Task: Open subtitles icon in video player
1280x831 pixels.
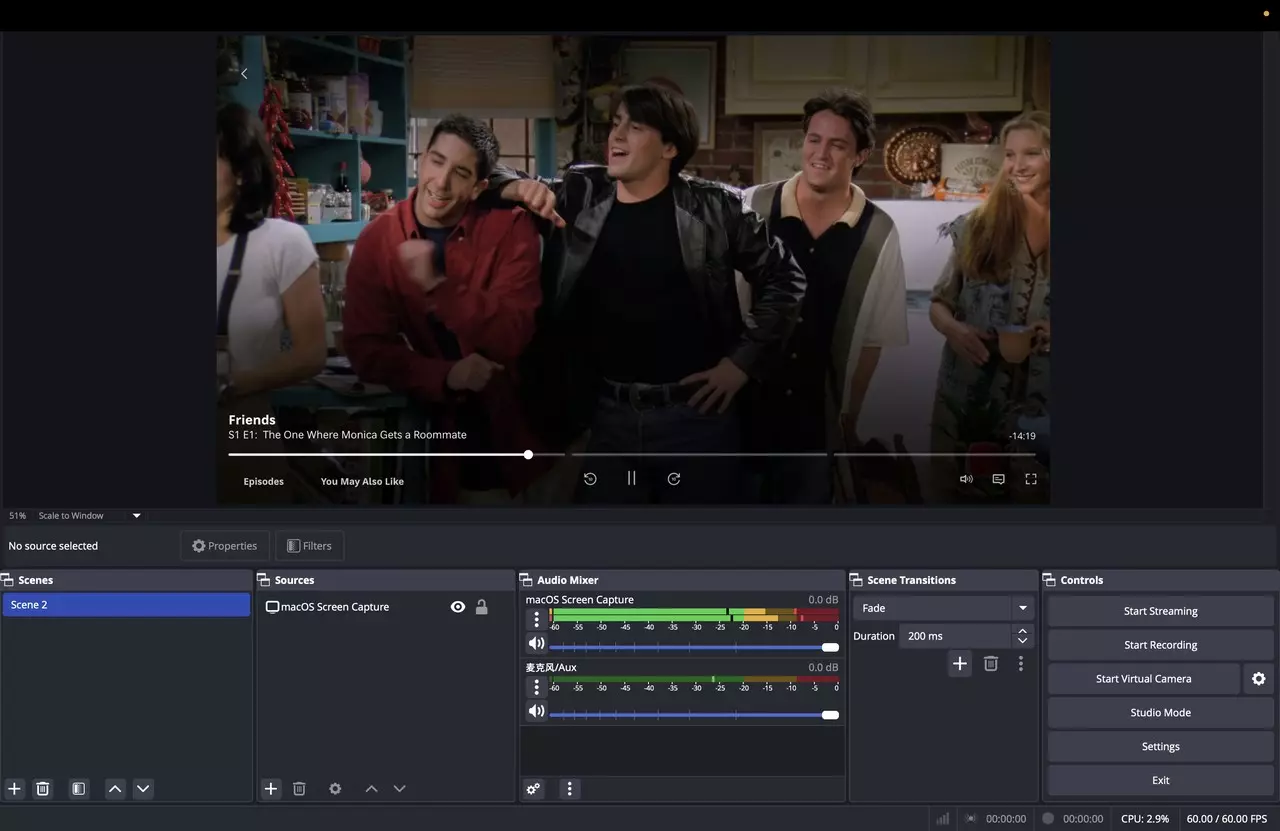Action: pos(998,479)
